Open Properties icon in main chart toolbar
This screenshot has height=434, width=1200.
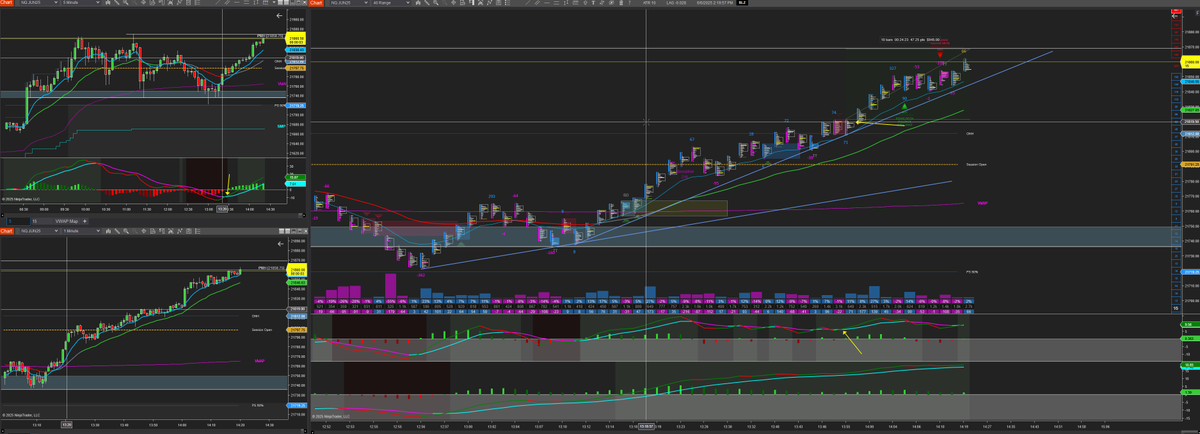pyautogui.click(x=498, y=4)
